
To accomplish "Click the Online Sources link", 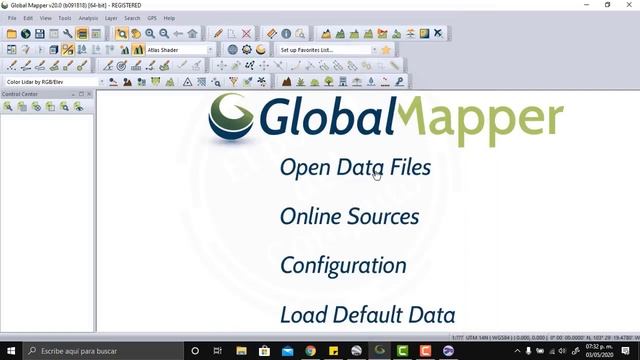I will 349,216.
